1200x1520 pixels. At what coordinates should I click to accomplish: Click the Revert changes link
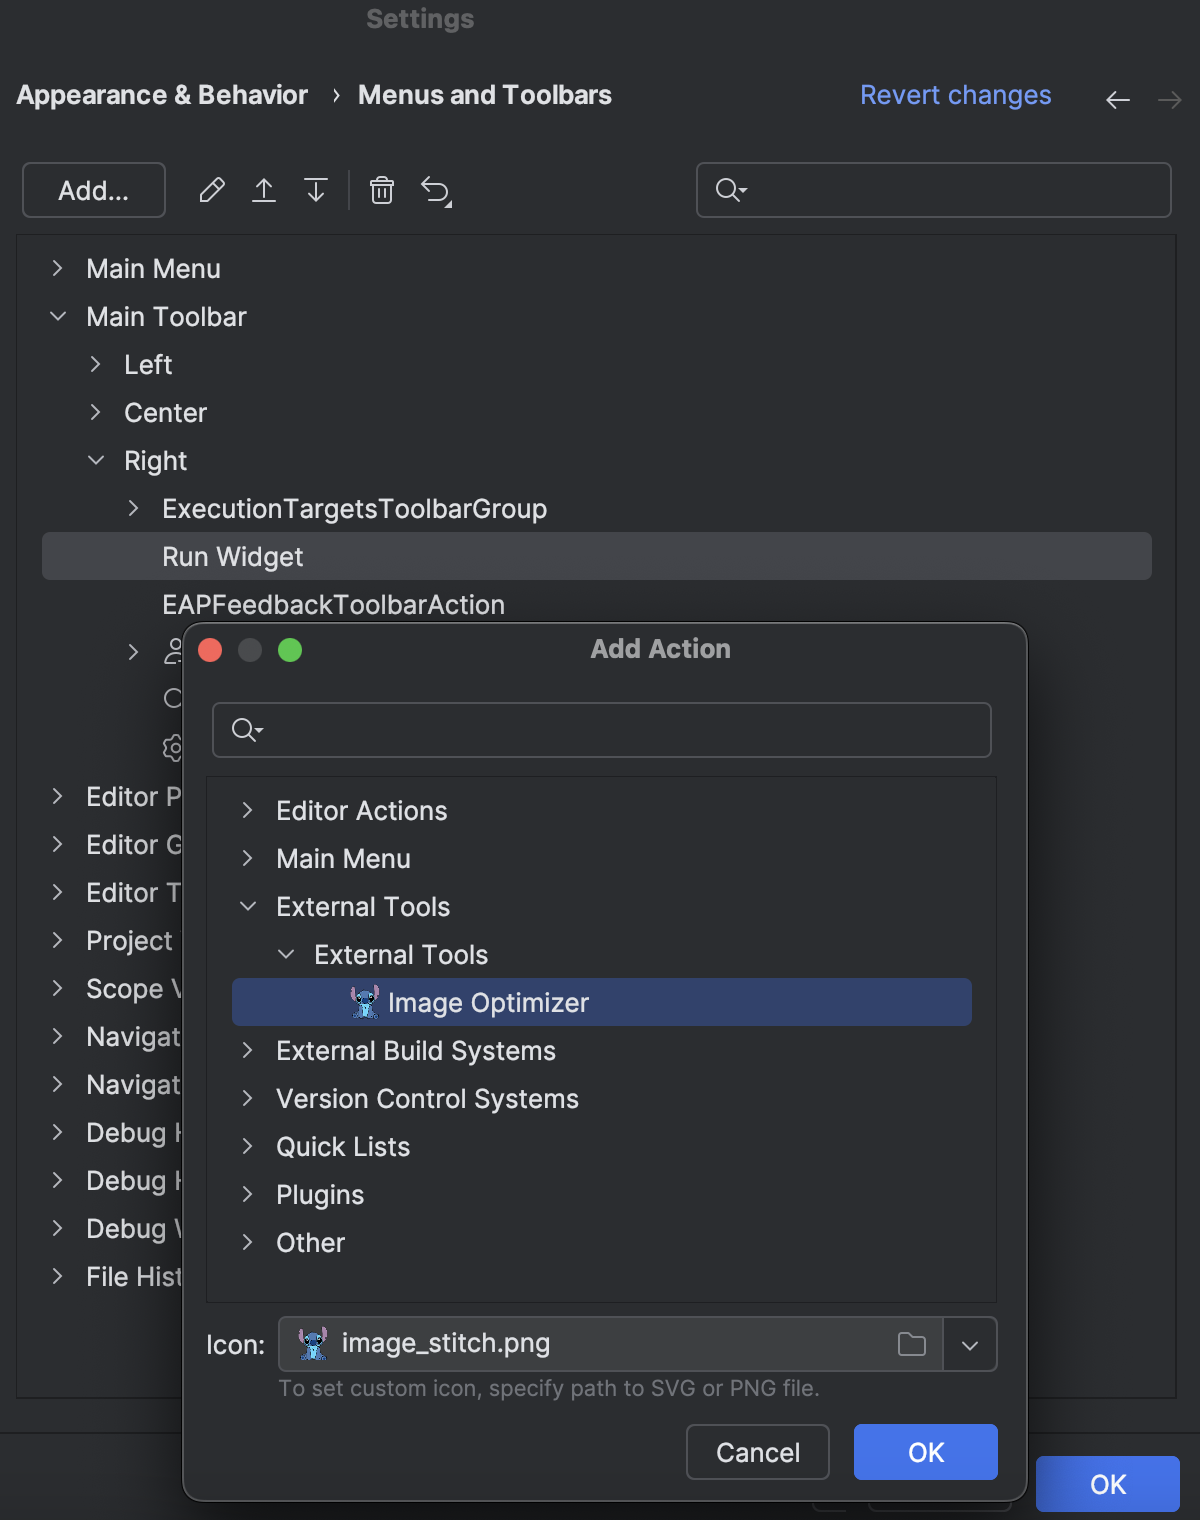point(954,95)
